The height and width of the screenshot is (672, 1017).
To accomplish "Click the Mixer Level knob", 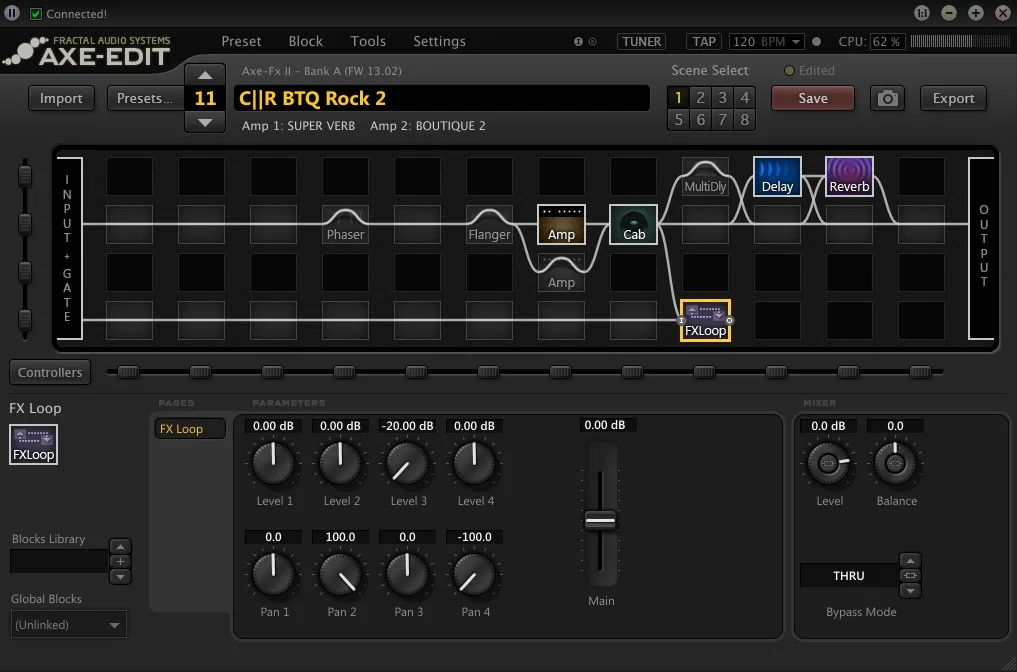I will pos(828,463).
